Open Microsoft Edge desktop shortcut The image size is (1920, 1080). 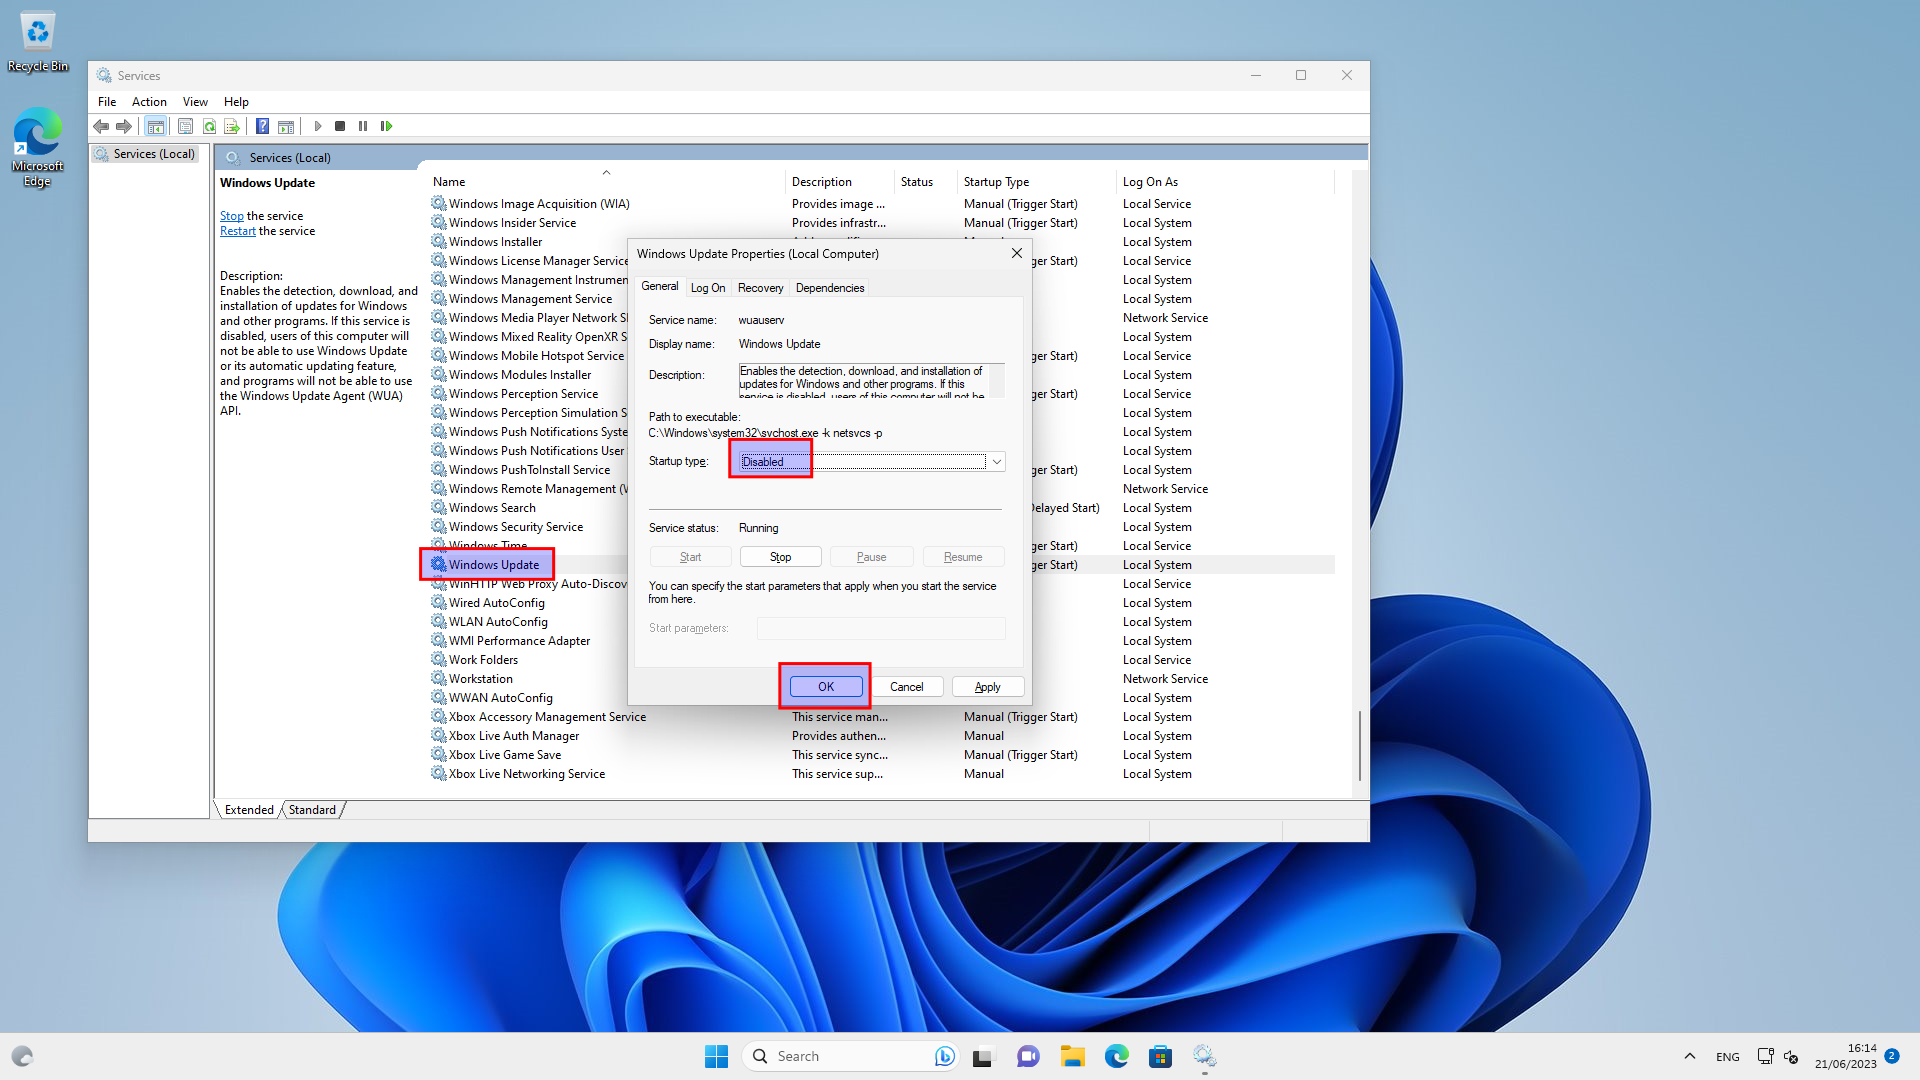coord(37,147)
